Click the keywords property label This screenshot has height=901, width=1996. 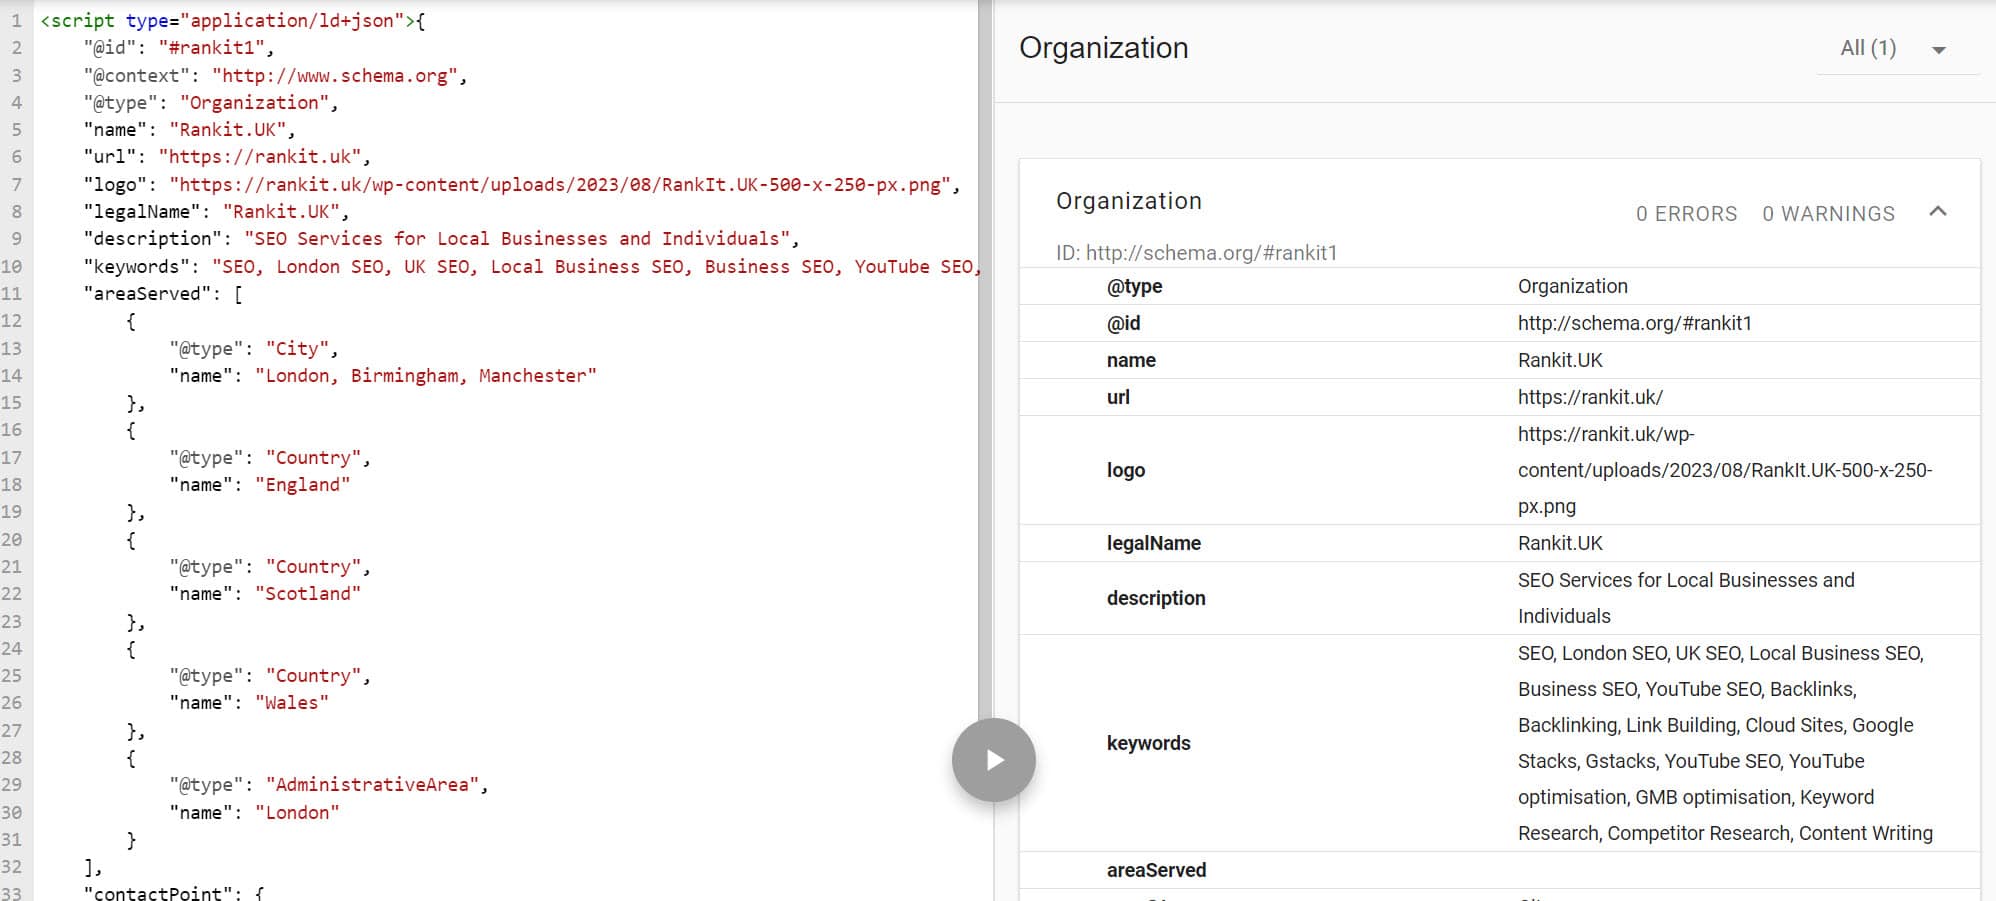tap(1148, 743)
